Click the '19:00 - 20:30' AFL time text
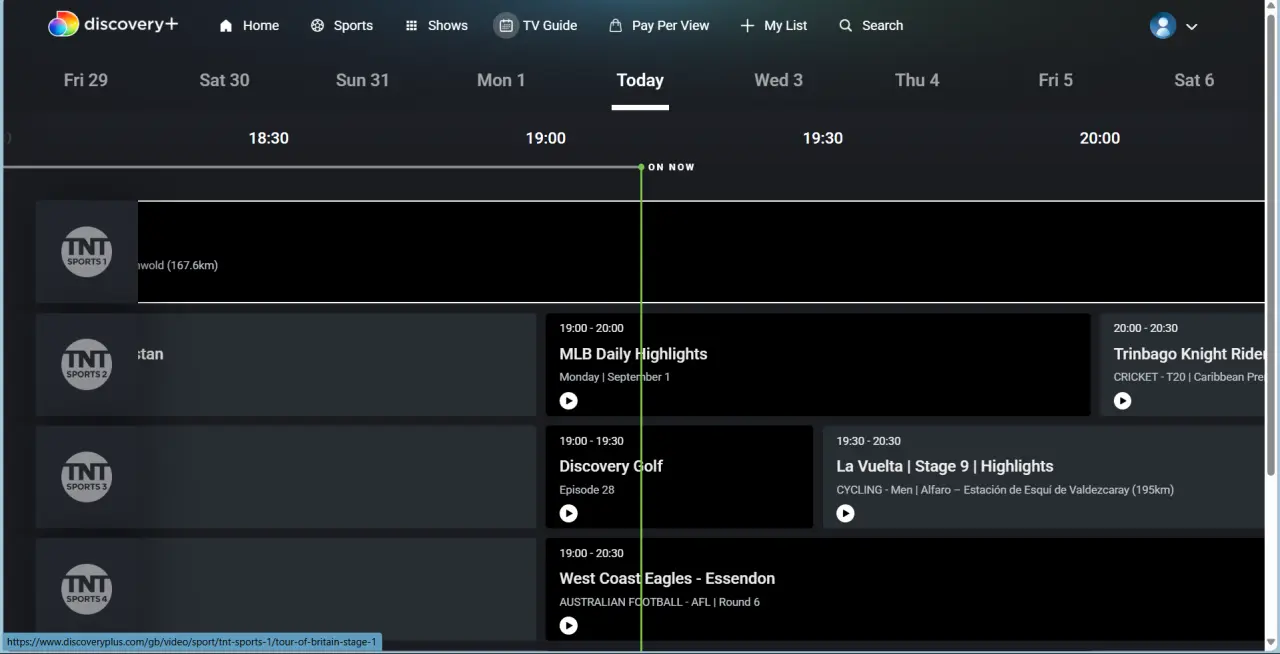 (x=591, y=553)
